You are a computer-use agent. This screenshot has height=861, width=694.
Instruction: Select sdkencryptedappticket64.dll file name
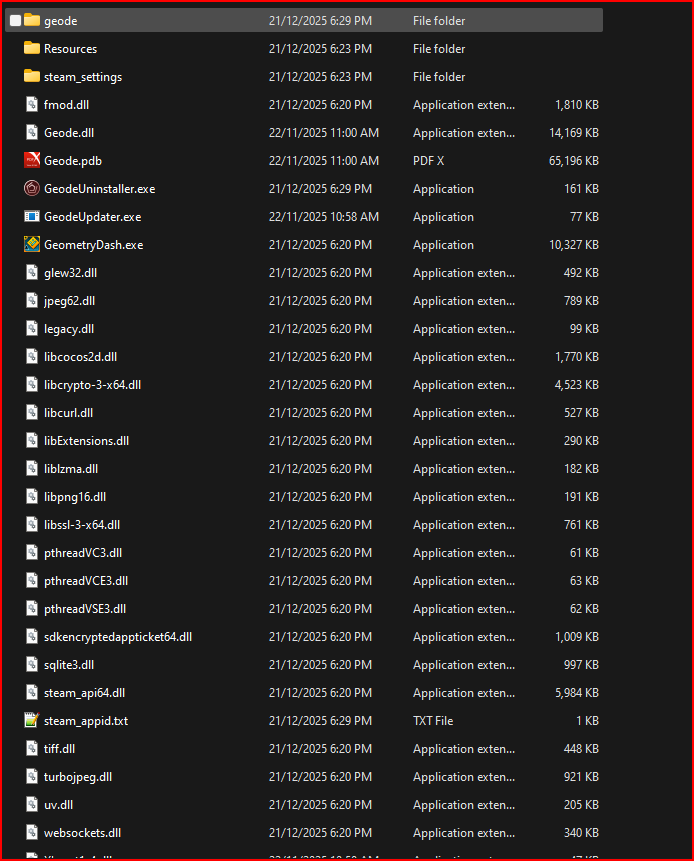point(117,637)
